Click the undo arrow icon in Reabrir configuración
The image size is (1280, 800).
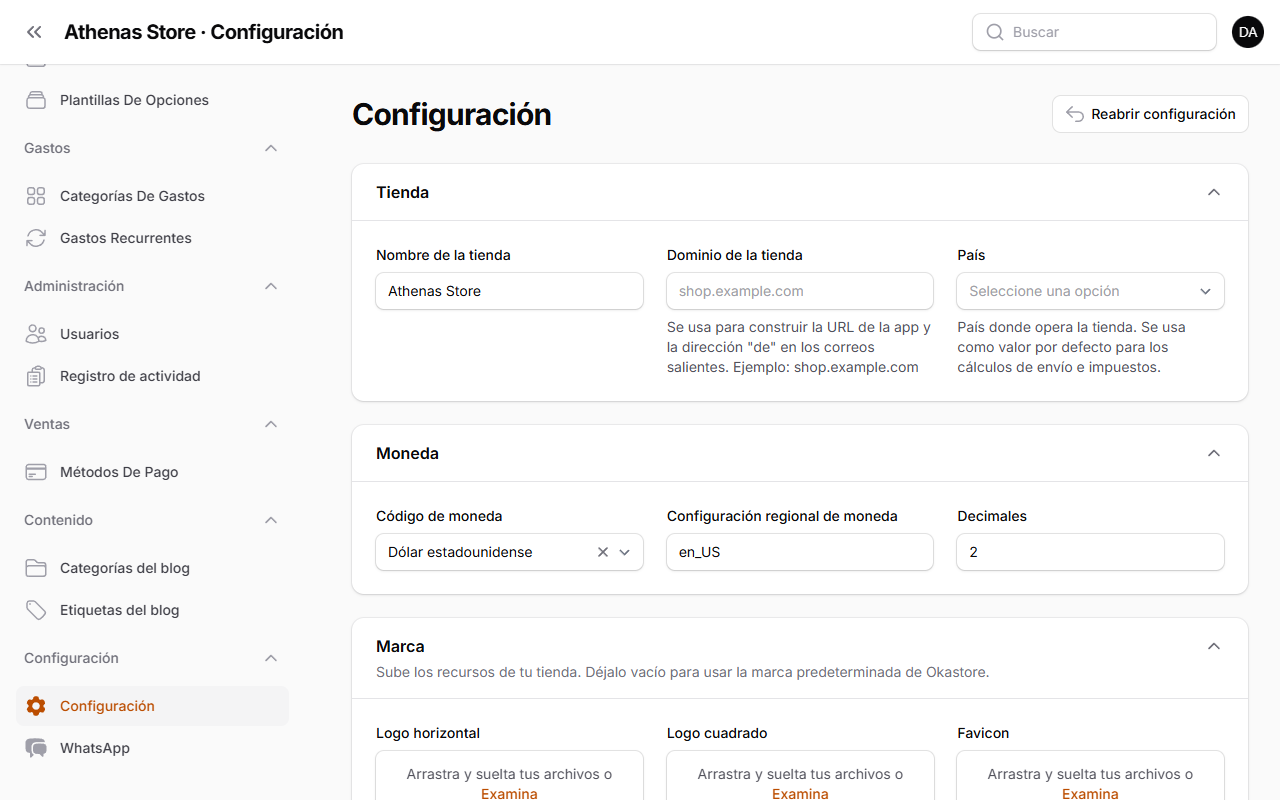click(1075, 114)
